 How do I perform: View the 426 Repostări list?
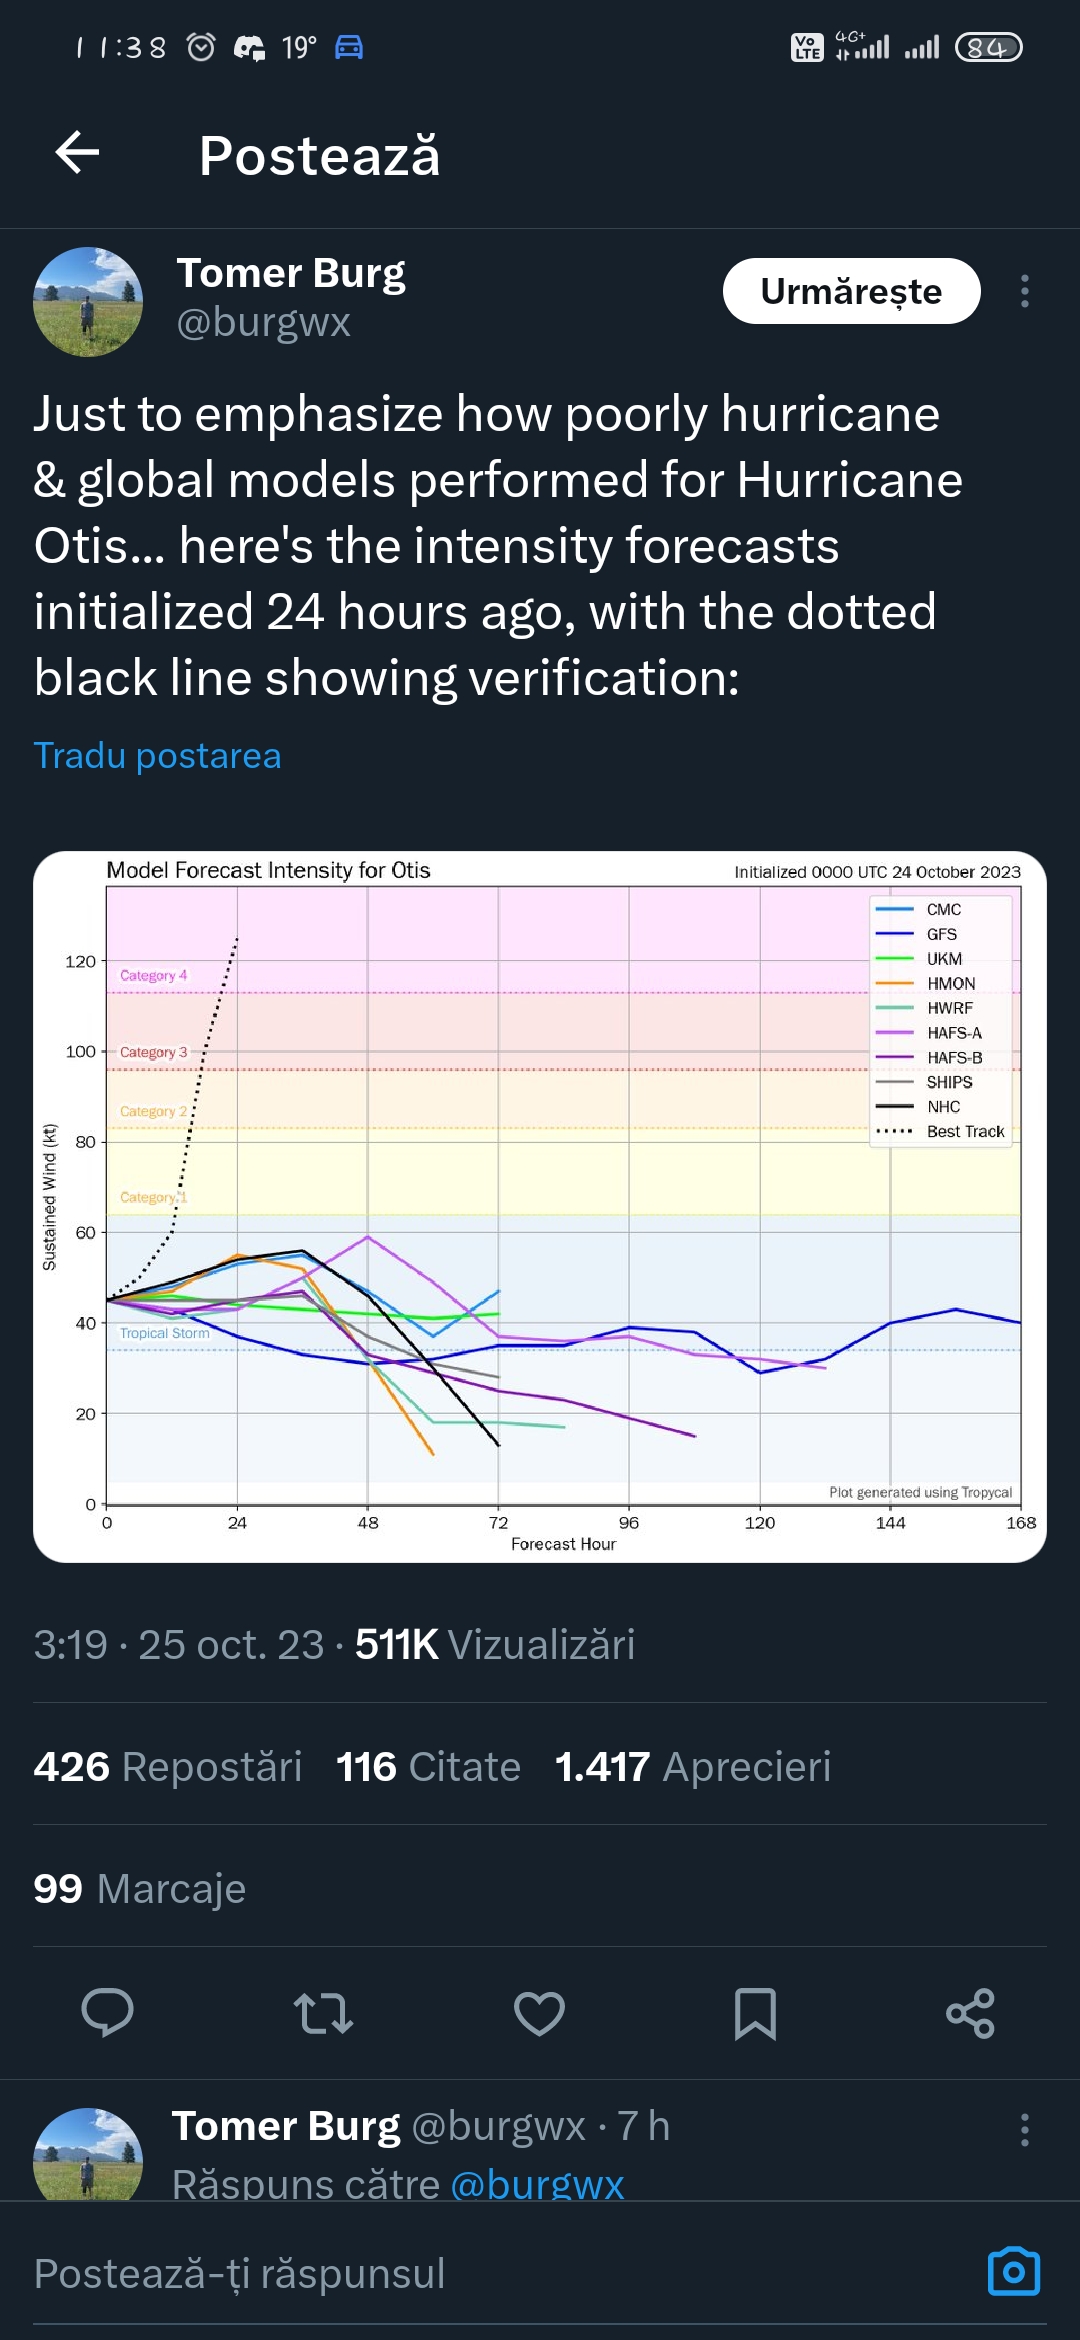click(x=168, y=1767)
